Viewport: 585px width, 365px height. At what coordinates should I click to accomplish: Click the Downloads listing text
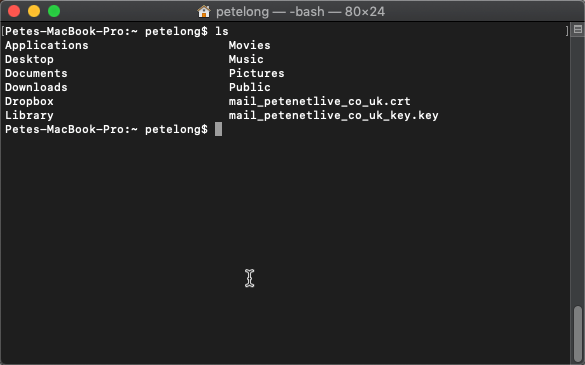point(36,87)
